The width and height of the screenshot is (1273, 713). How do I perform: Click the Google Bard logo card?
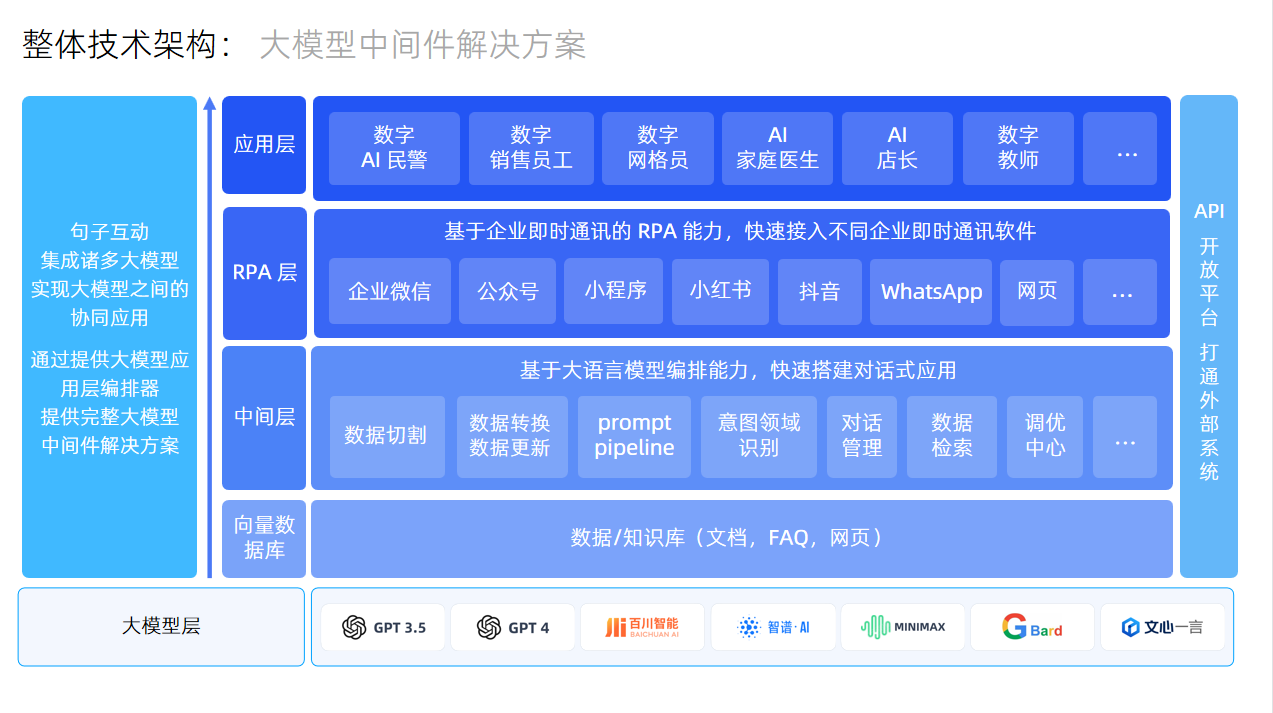tap(1032, 627)
